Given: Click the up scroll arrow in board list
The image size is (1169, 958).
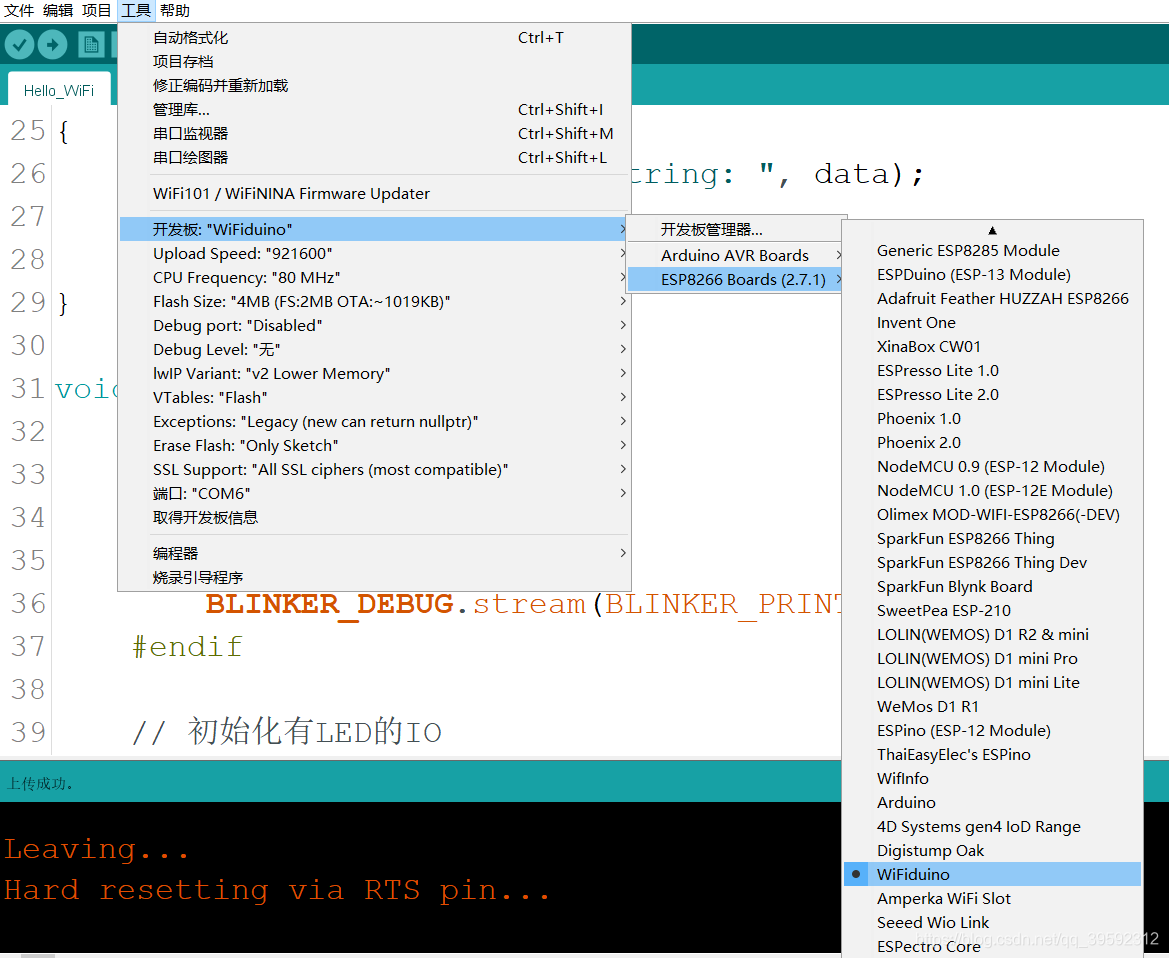Looking at the screenshot, I should click(x=991, y=229).
